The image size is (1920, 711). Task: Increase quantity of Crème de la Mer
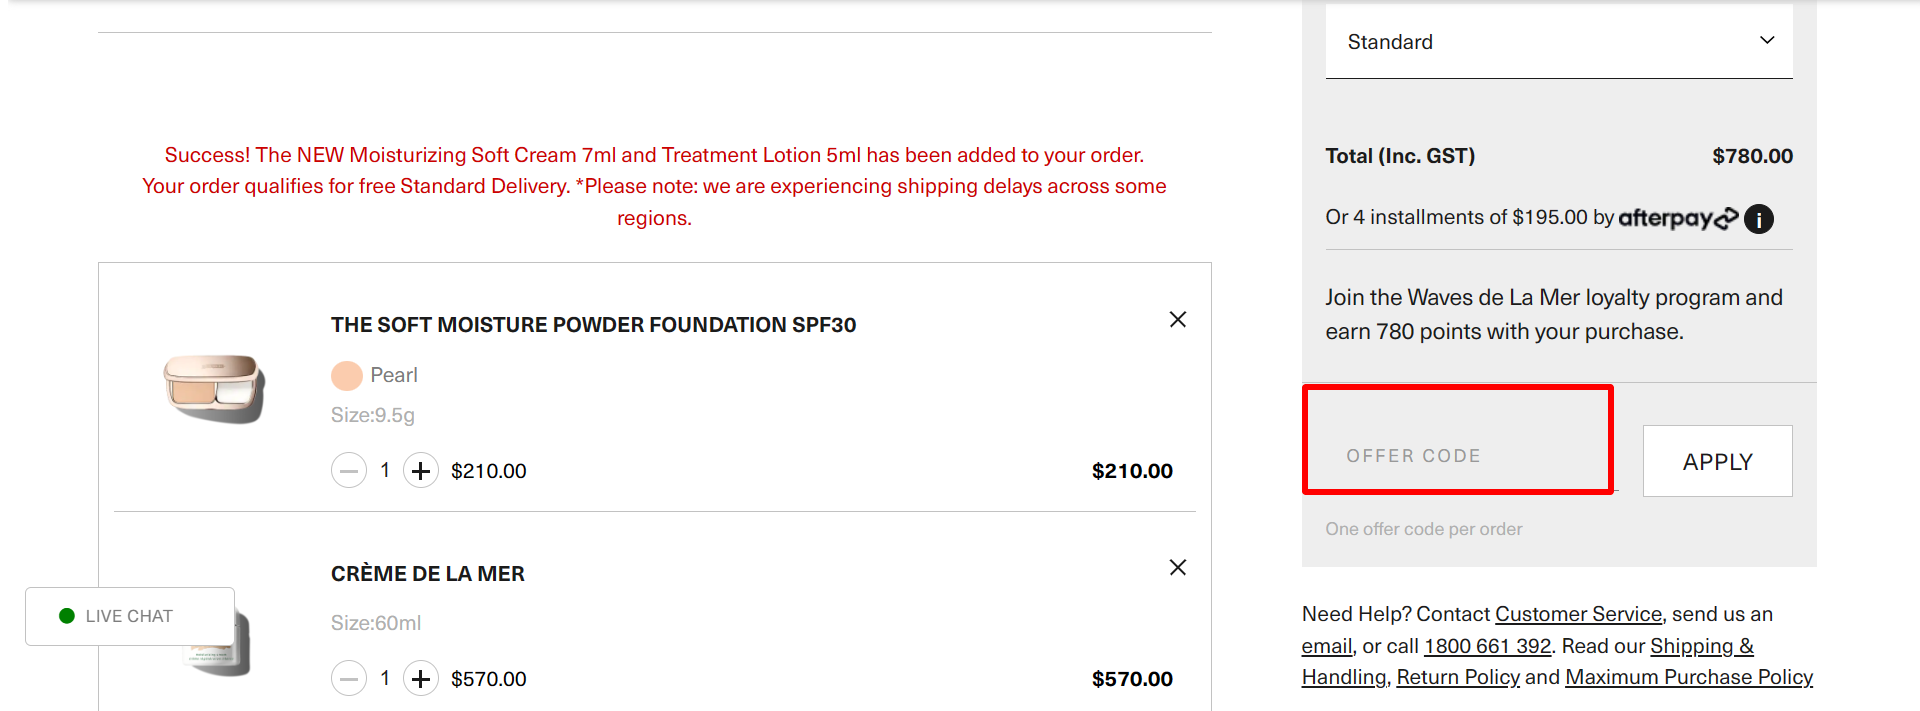coord(420,678)
